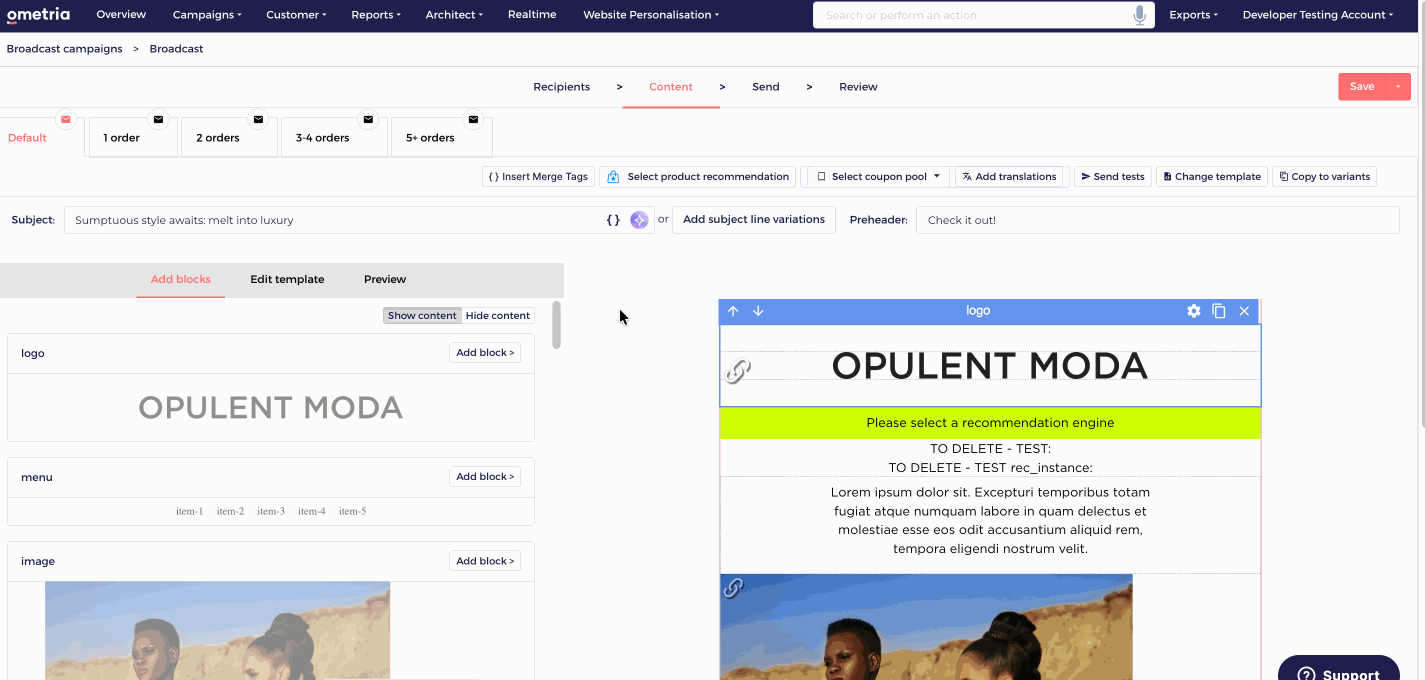This screenshot has width=1425, height=680.
Task: Click Add subject line variations button
Action: [x=754, y=220]
